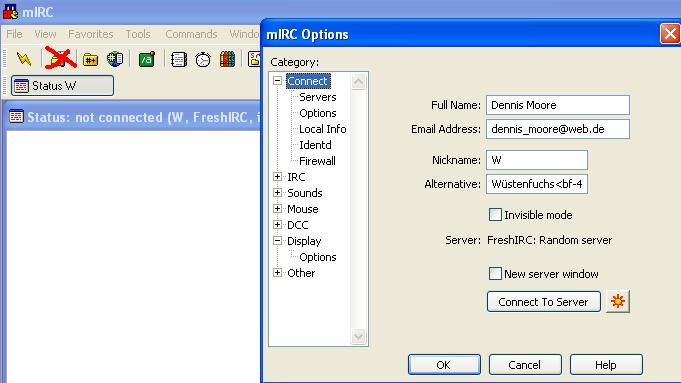681x383 pixels.
Task: Collapse the Connect category tree node
Action: click(278, 81)
